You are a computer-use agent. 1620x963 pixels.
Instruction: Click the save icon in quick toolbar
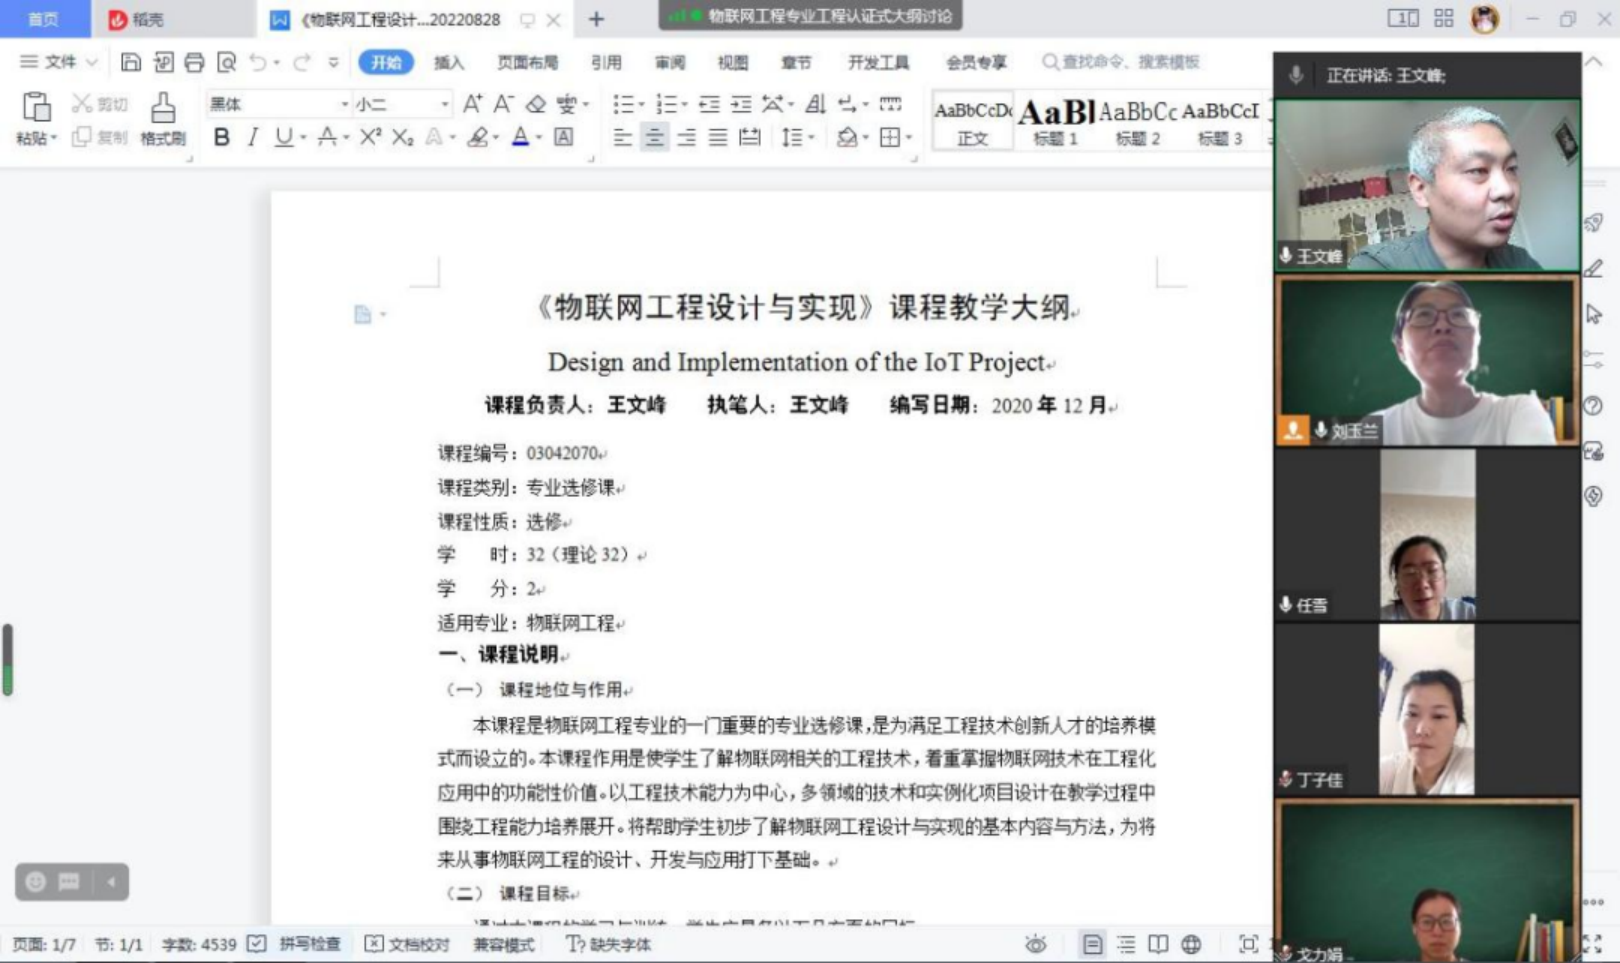(x=130, y=62)
